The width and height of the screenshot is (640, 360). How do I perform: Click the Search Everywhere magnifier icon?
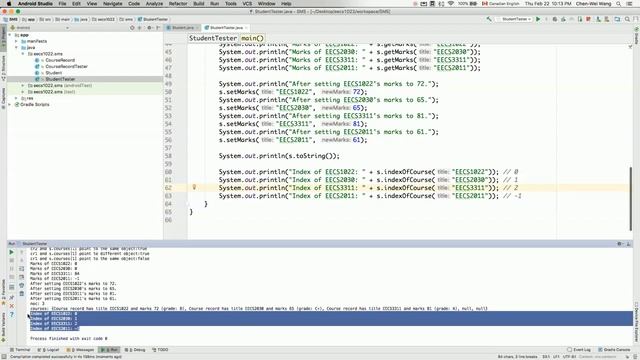click(627, 19)
